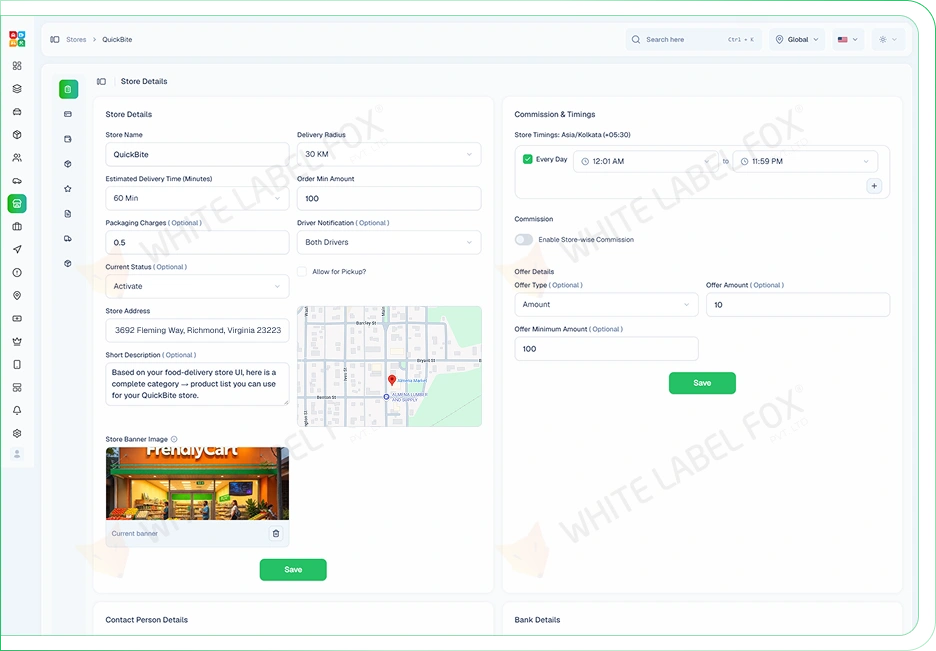Open the map pin icon in sidebar
Screen dimensions: 936x651
(17, 295)
